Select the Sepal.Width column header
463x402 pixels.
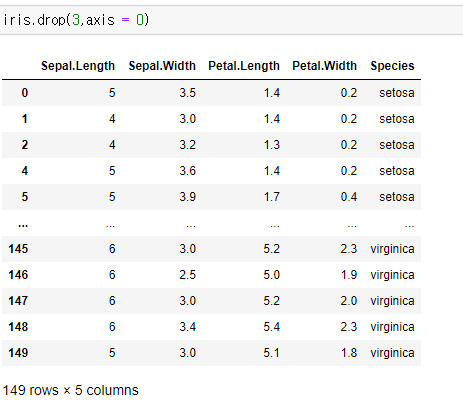pyautogui.click(x=162, y=66)
